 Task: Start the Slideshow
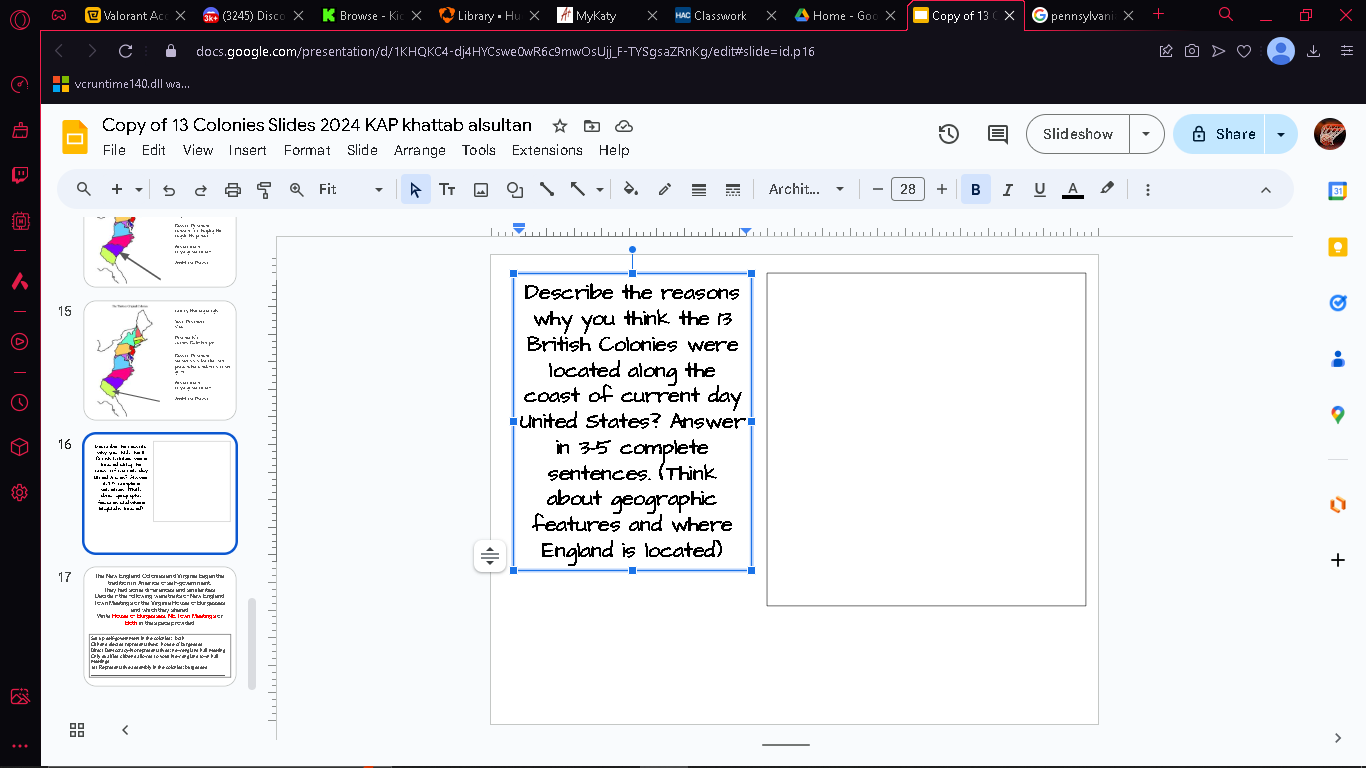tap(1078, 134)
